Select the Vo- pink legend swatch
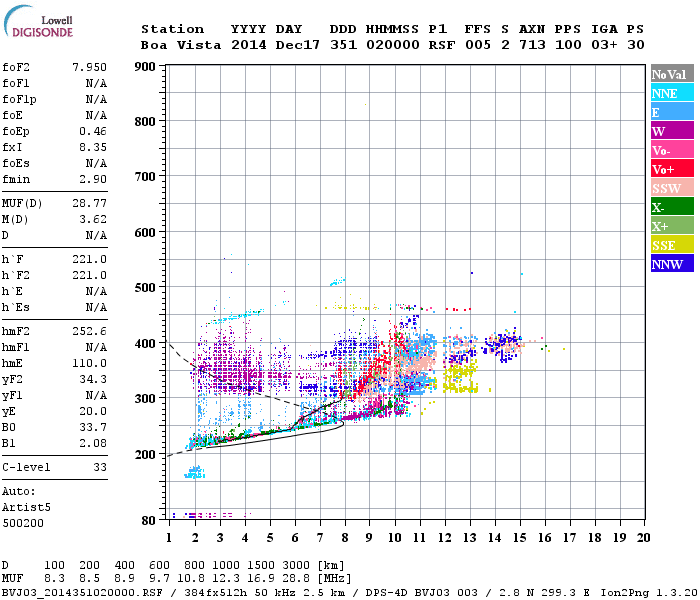700x600 pixels. (x=672, y=150)
